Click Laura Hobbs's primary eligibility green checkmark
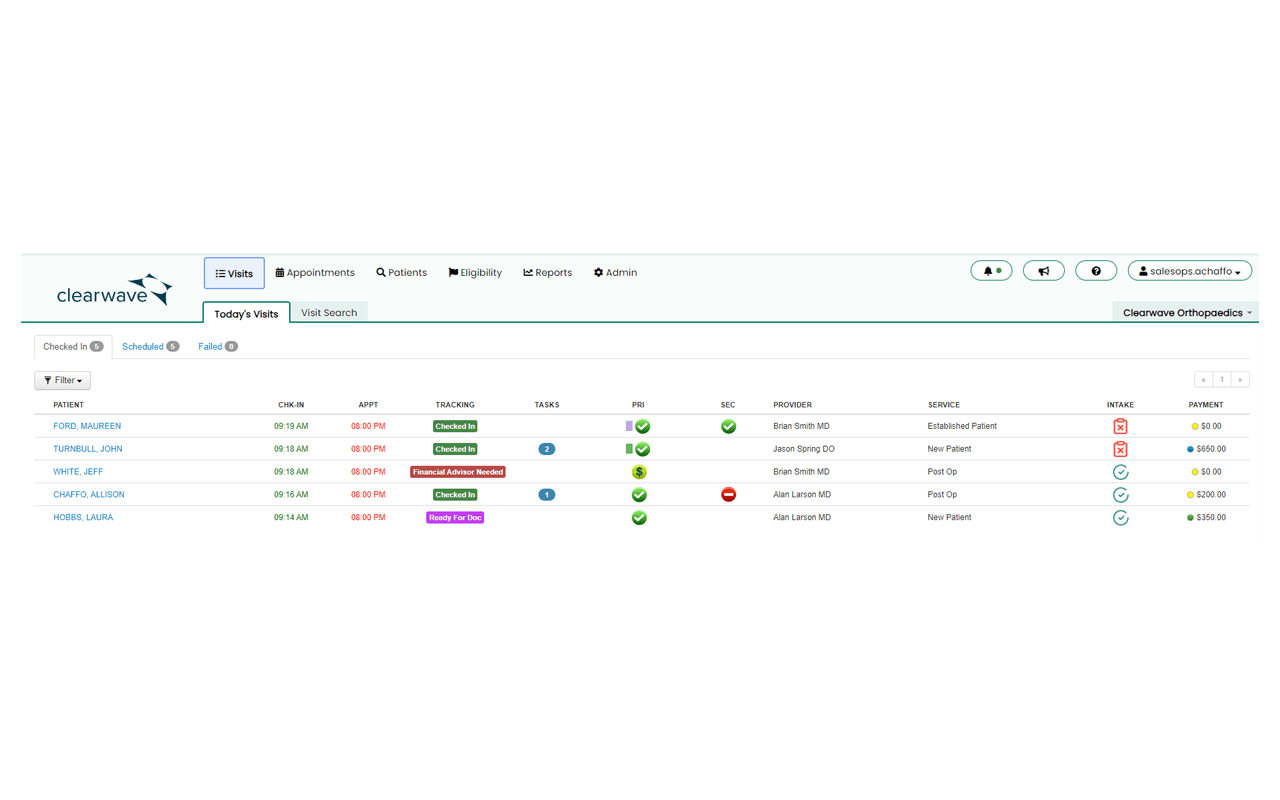The height and width of the screenshot is (800, 1280). point(639,518)
